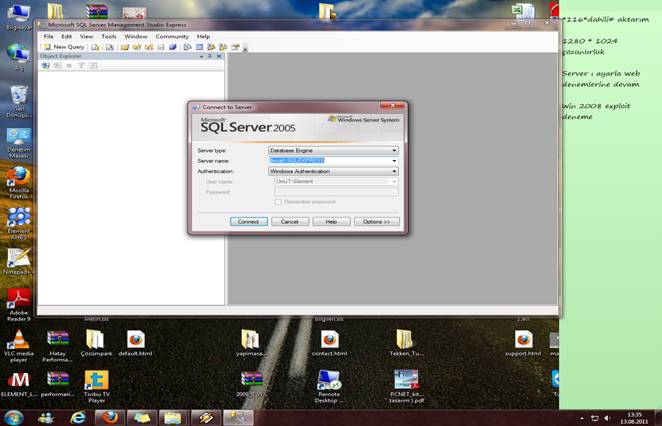Image resolution: width=662 pixels, height=426 pixels.
Task: Select the Adobe Reader 9 desktop icon
Action: pyautogui.click(x=19, y=305)
